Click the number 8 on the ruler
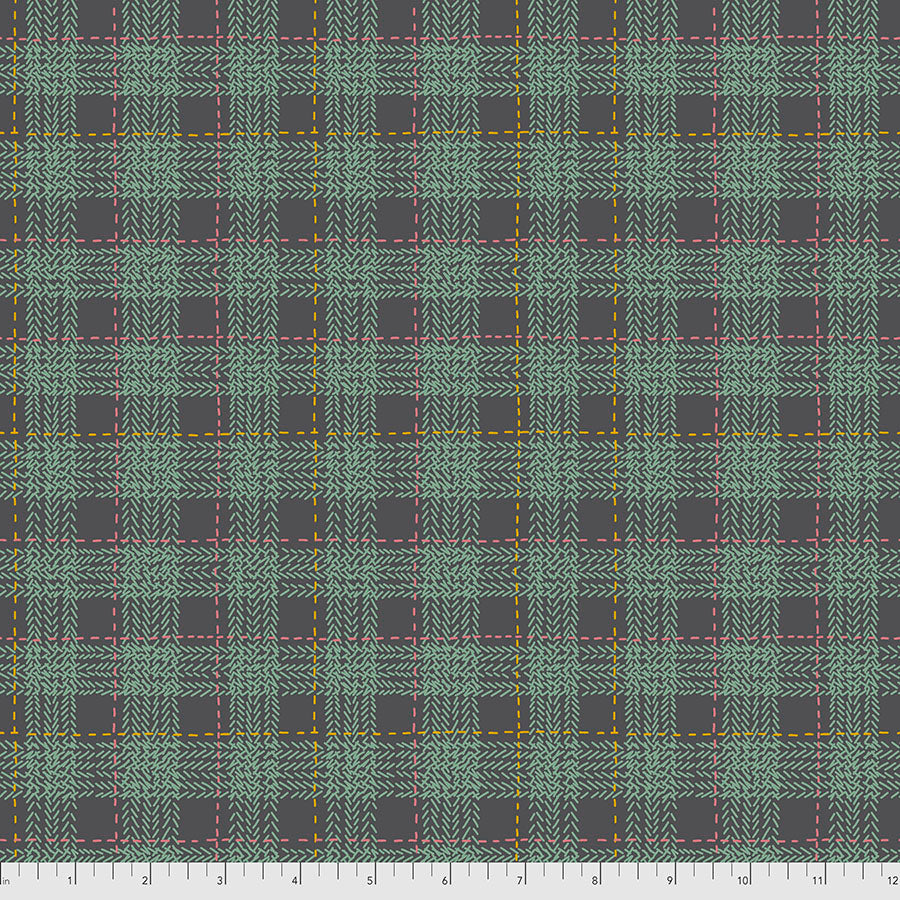 pos(594,882)
